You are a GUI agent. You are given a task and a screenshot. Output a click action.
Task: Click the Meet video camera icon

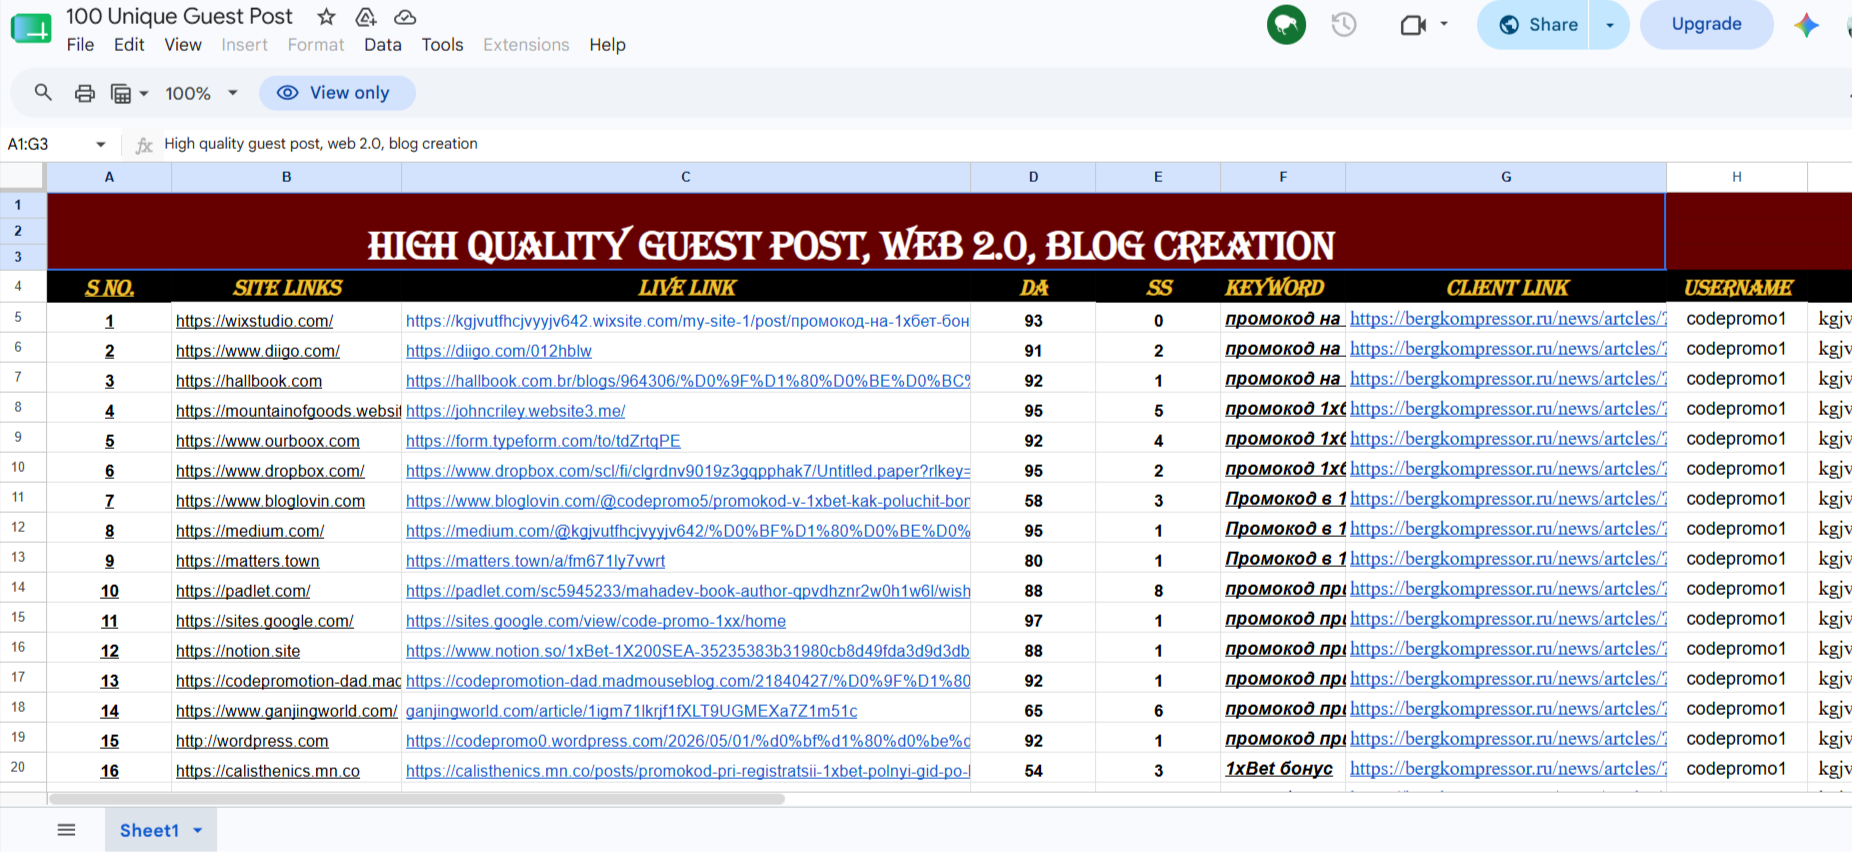(x=1413, y=24)
